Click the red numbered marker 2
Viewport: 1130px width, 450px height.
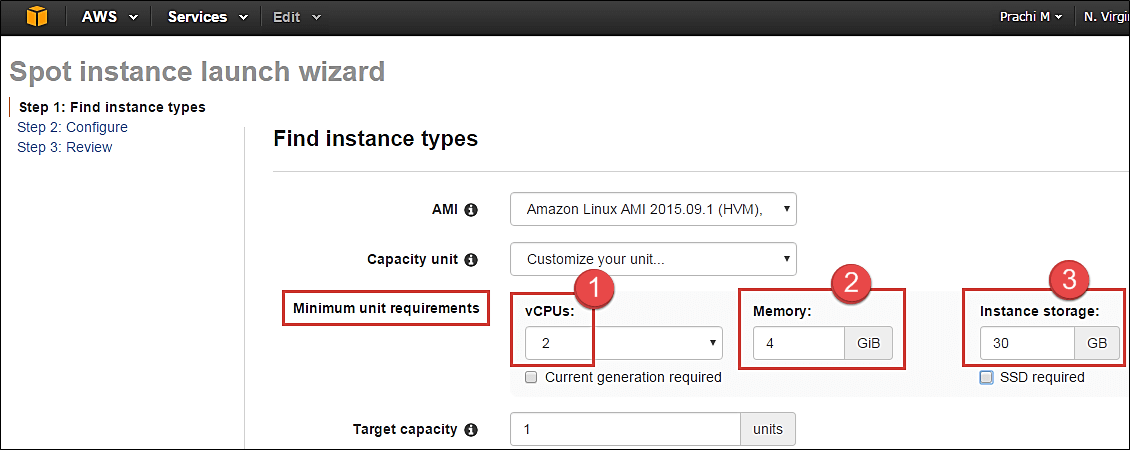pos(849,282)
